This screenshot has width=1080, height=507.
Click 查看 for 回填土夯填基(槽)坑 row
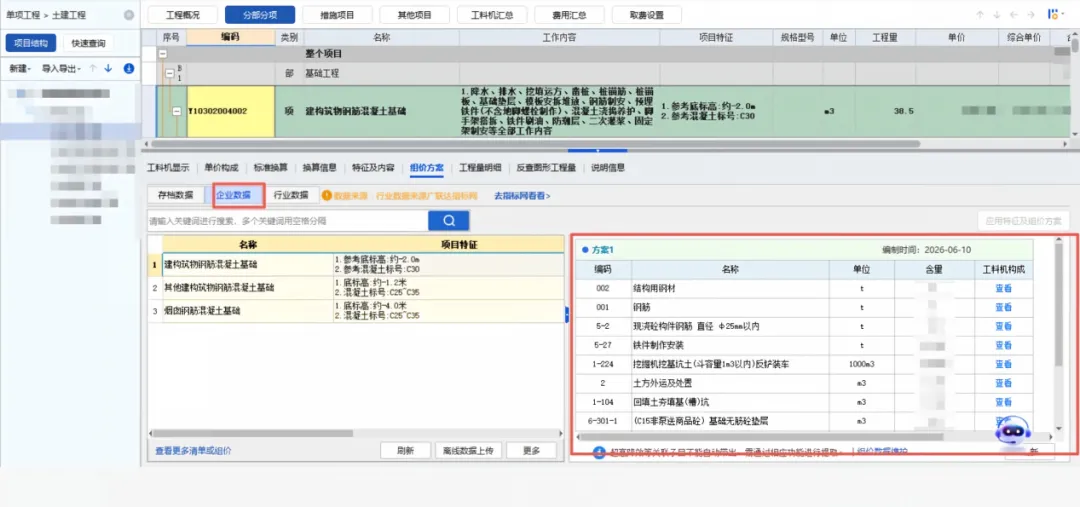click(x=1003, y=402)
